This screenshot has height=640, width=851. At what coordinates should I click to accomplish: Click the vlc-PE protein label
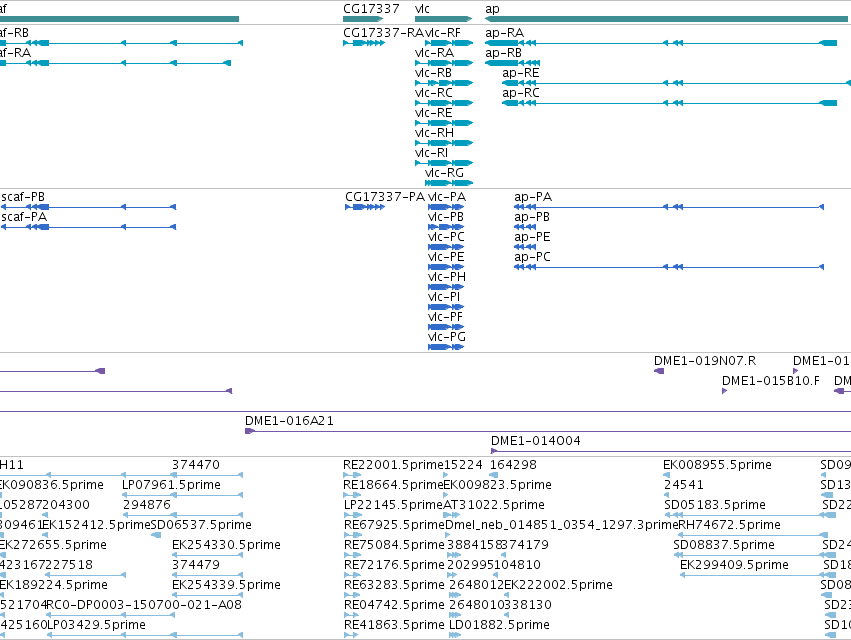point(446,257)
